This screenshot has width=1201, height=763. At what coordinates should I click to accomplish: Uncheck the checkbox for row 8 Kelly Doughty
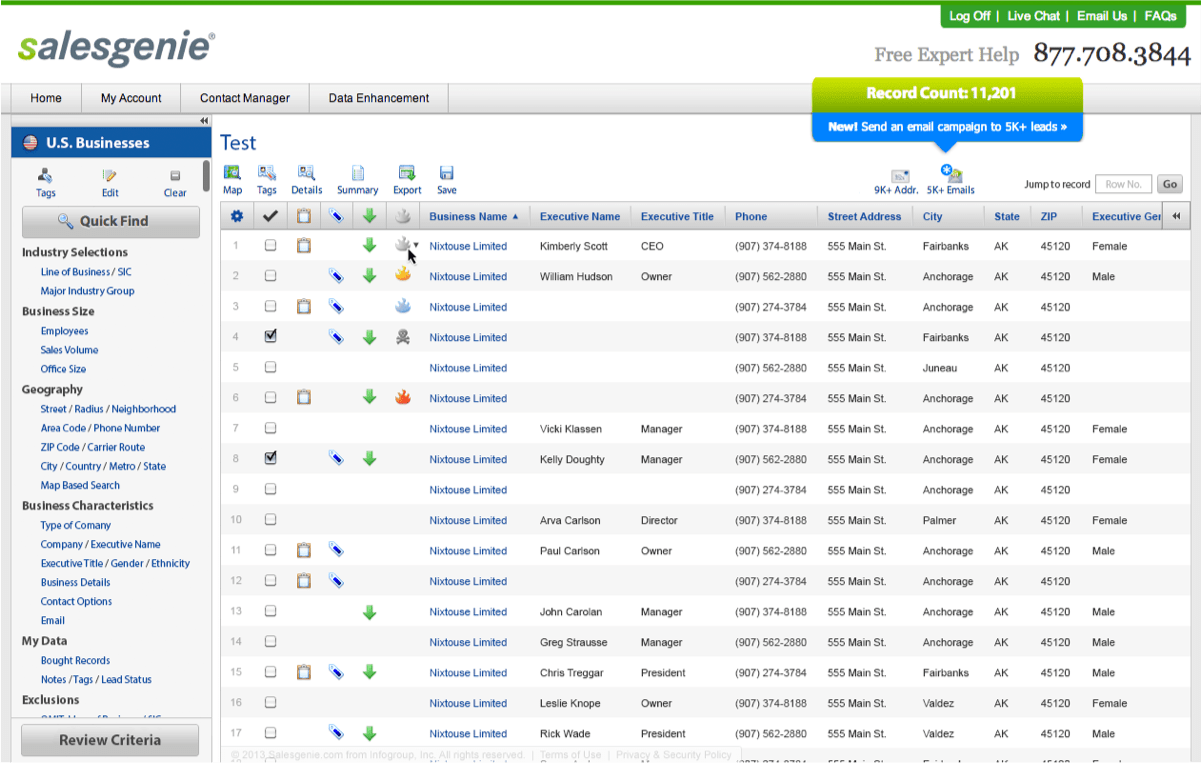(270, 458)
